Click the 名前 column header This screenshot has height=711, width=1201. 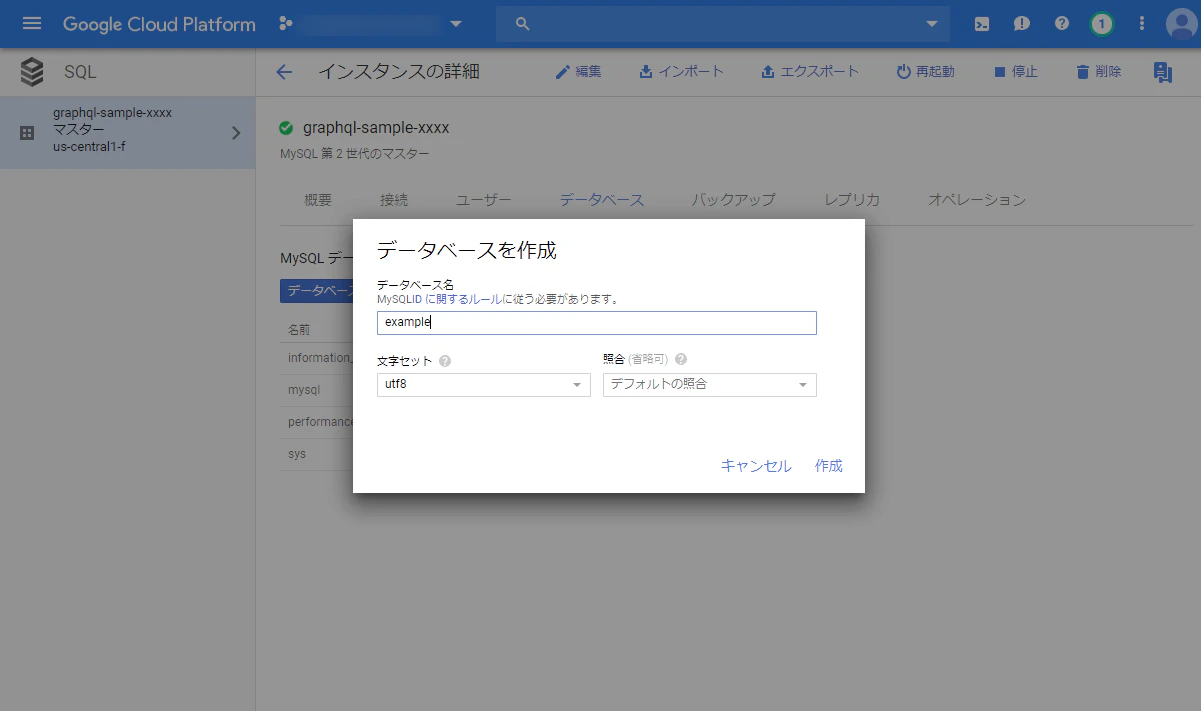(299, 329)
